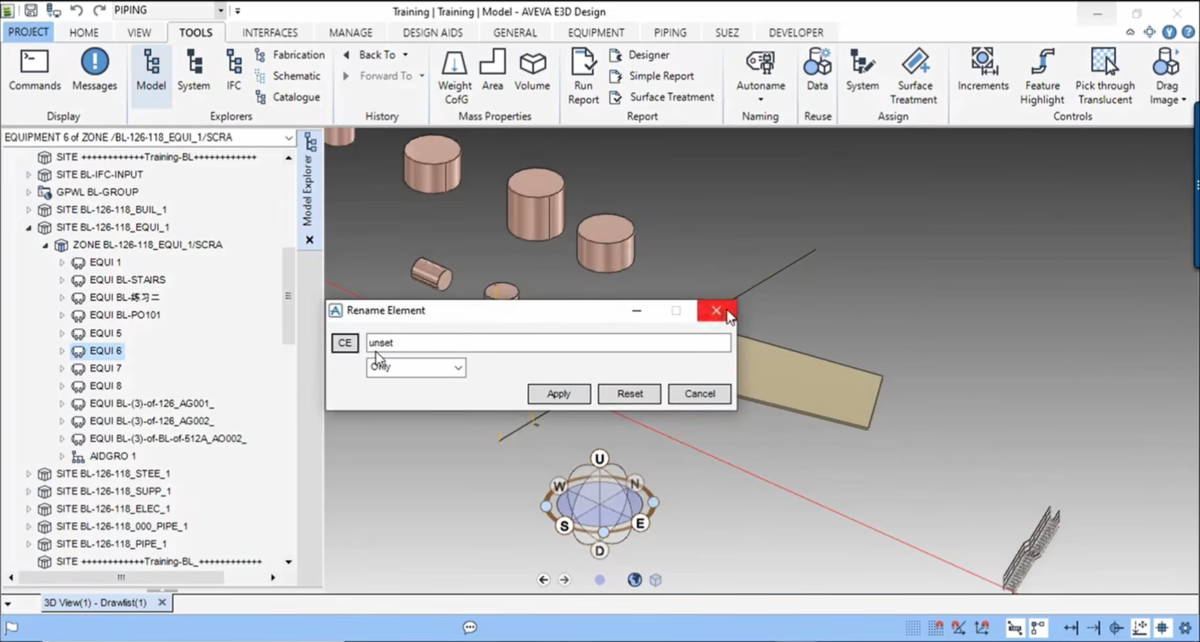Open the IFC explorer
Screen dimensions: 1200x642
tap(234, 70)
